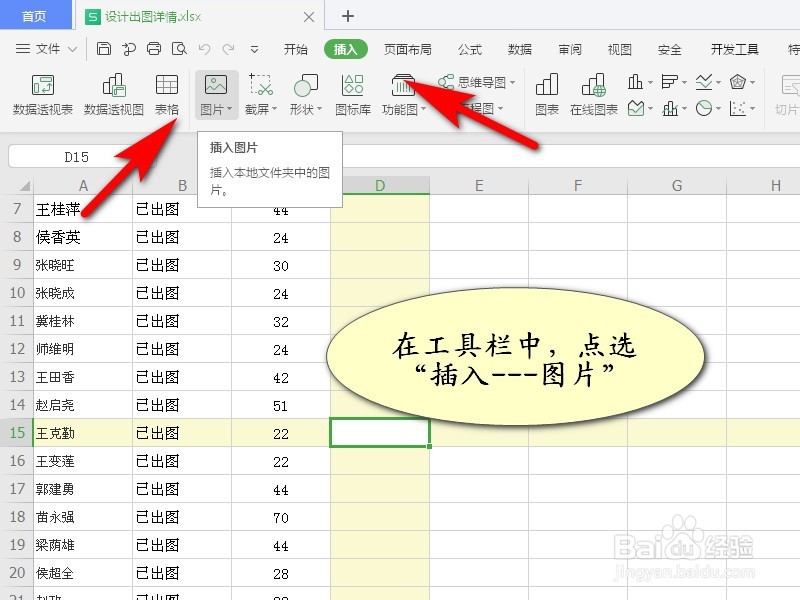Switch to the 数据 Data tab
The width and height of the screenshot is (800, 600).
click(x=519, y=47)
